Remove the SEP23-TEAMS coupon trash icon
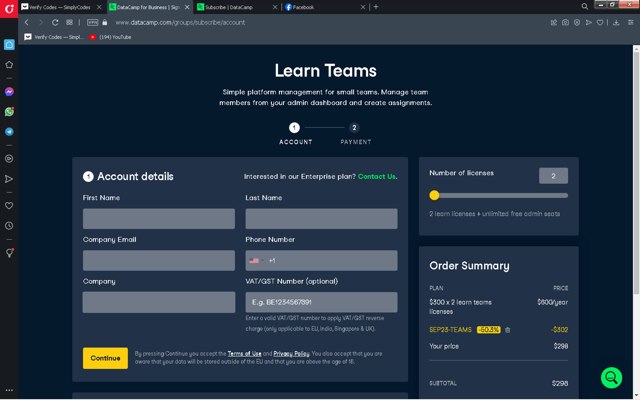 click(507, 330)
